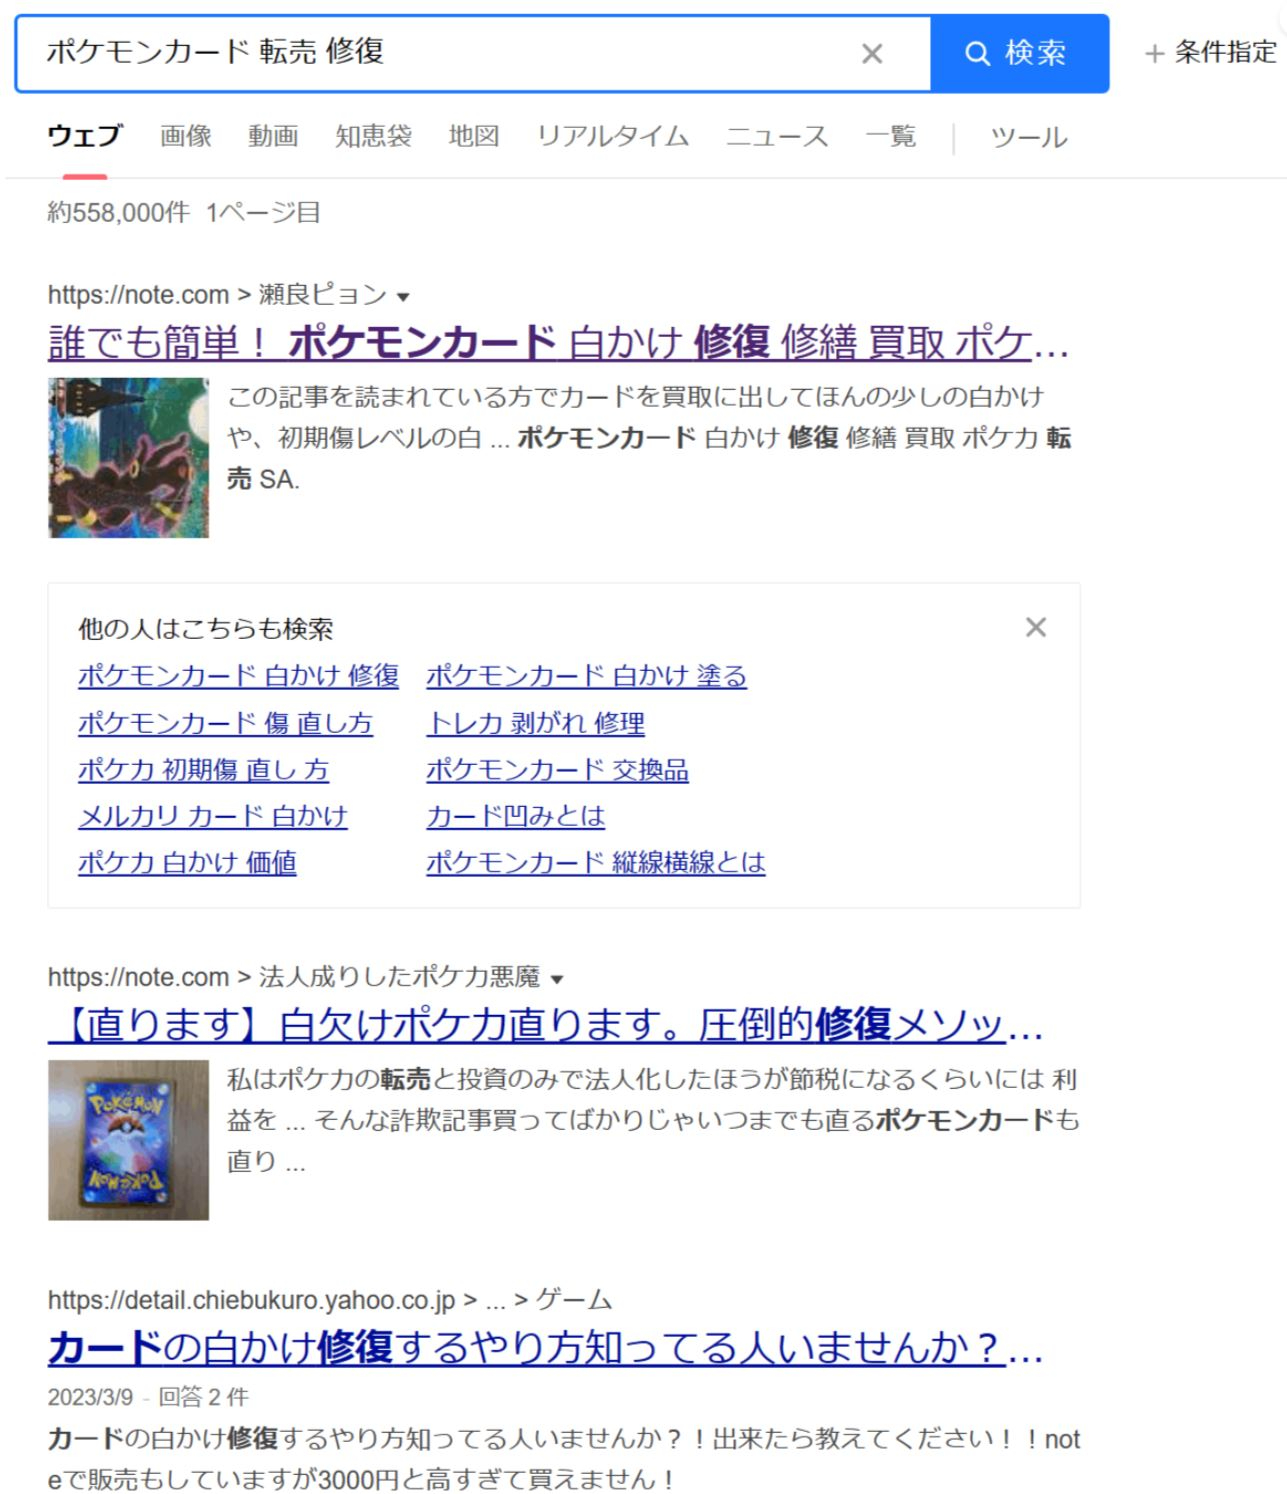The image size is (1287, 1494).
Task: Switch to the 動画 tab
Action: (x=273, y=136)
